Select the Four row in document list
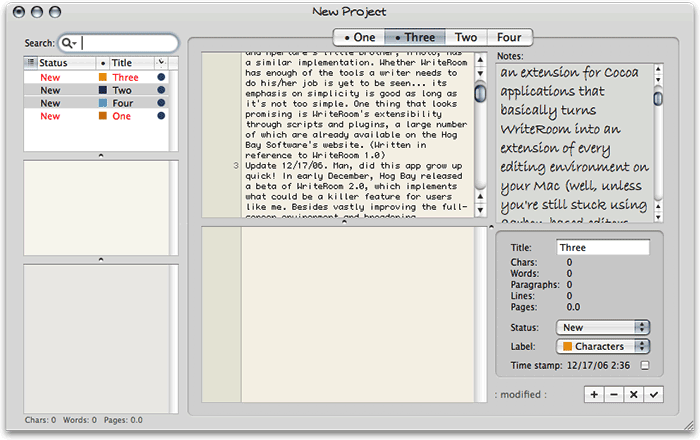 (x=96, y=103)
